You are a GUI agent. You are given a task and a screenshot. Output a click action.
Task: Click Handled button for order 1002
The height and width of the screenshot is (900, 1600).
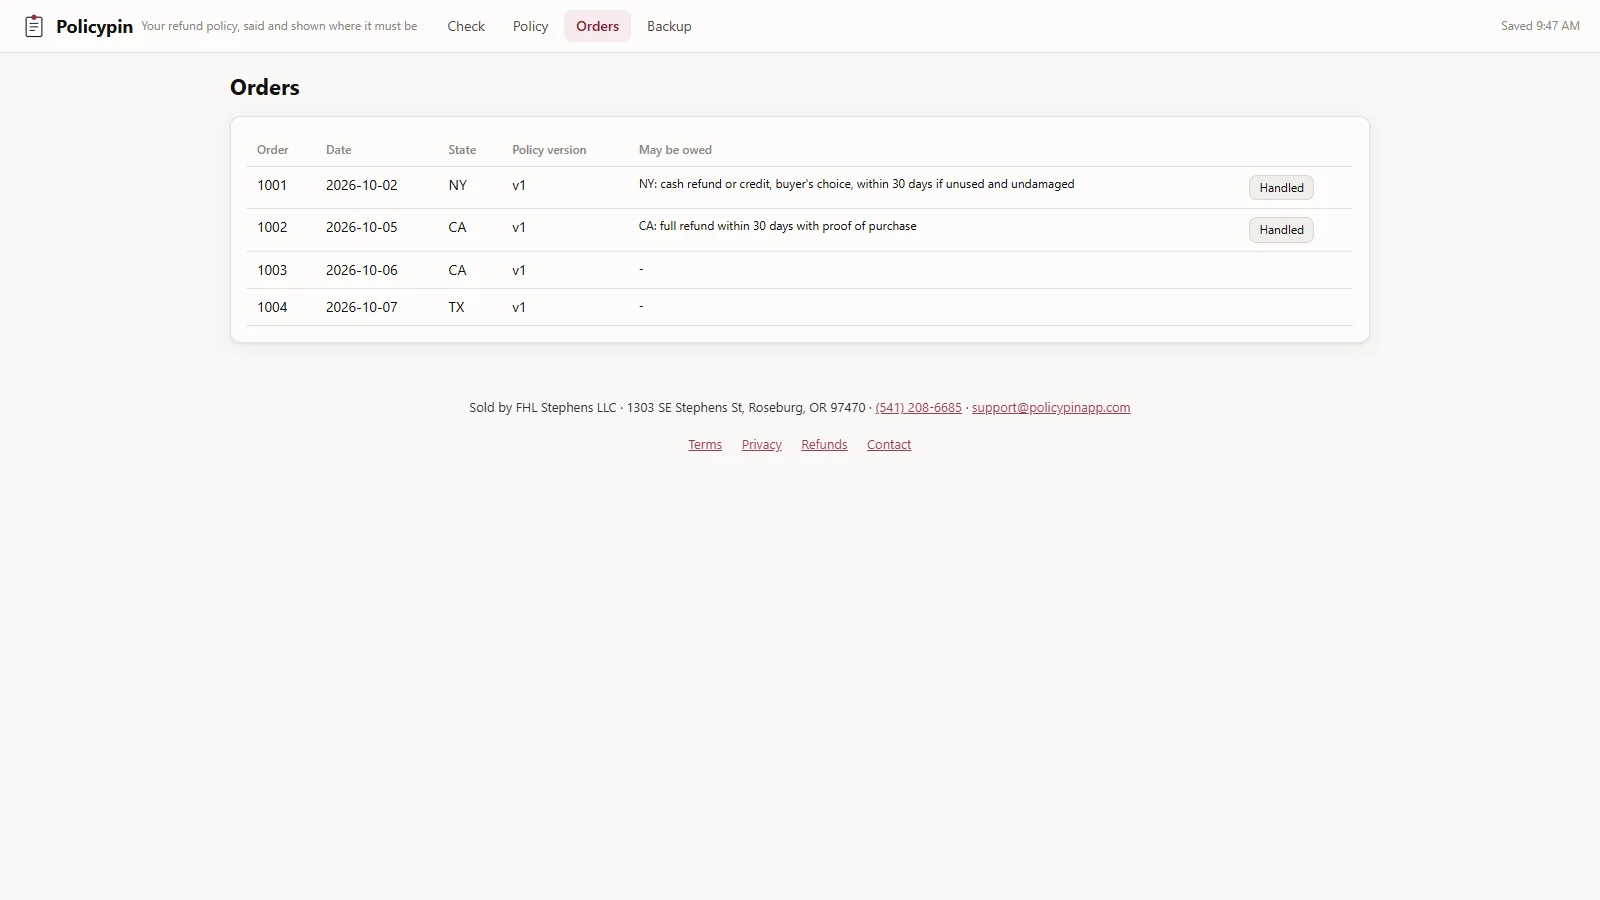(1281, 229)
